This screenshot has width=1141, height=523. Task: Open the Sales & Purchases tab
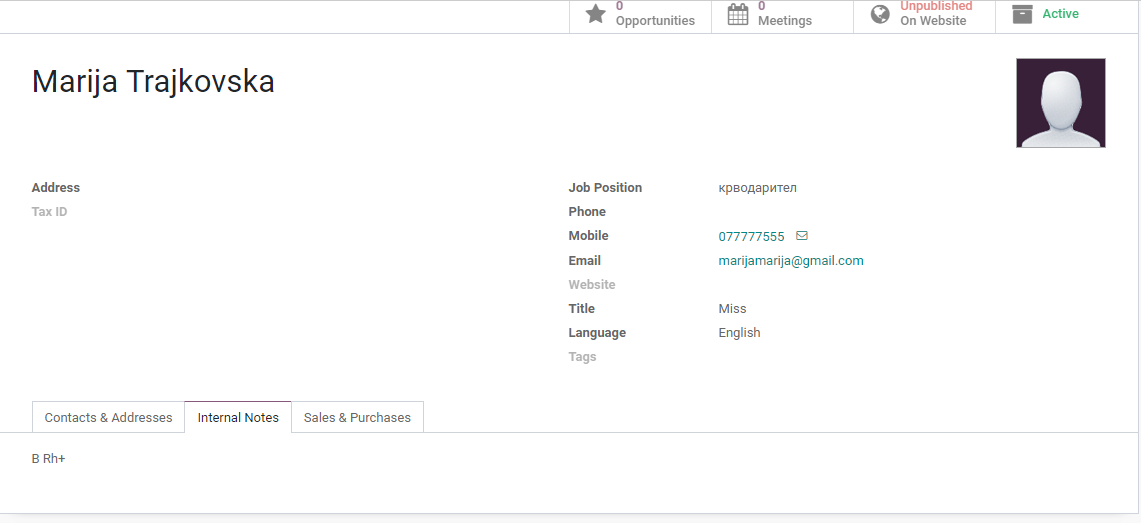[x=357, y=418]
